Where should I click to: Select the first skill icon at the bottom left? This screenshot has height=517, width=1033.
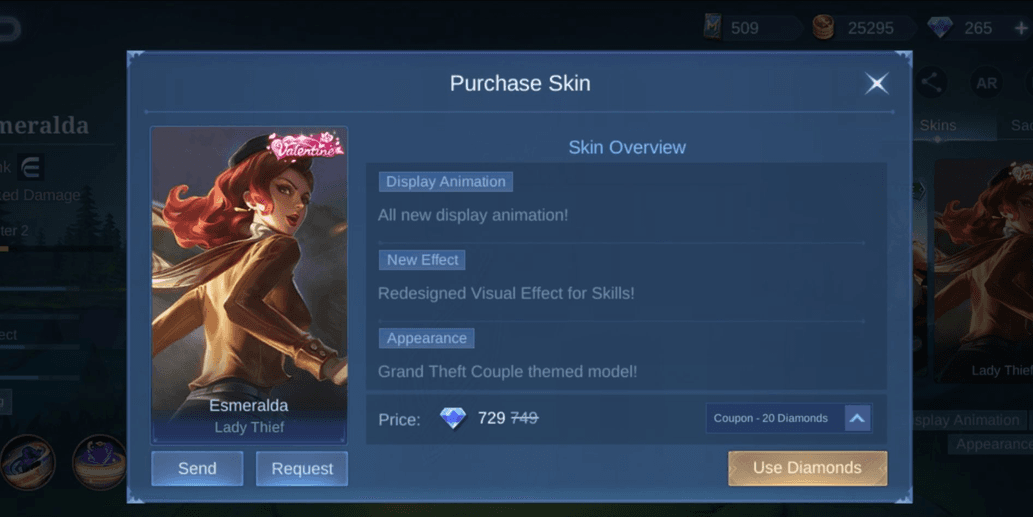(27, 462)
